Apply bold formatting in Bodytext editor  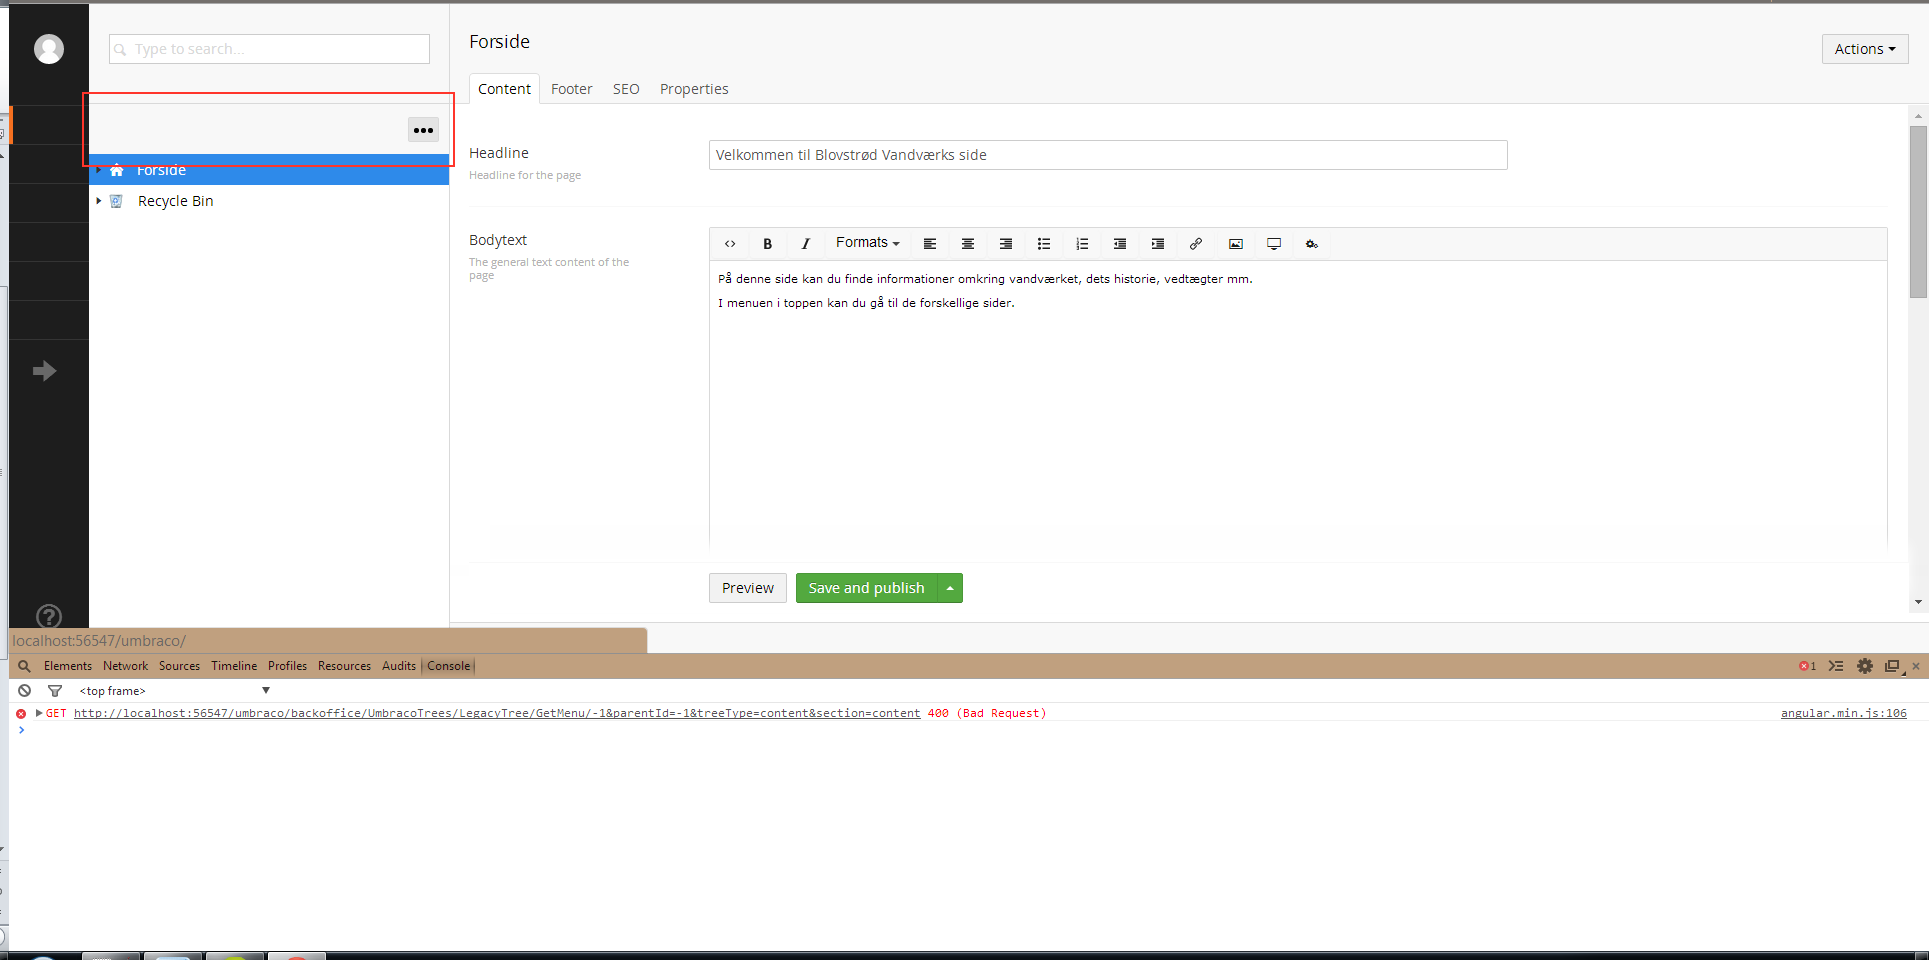(x=768, y=244)
